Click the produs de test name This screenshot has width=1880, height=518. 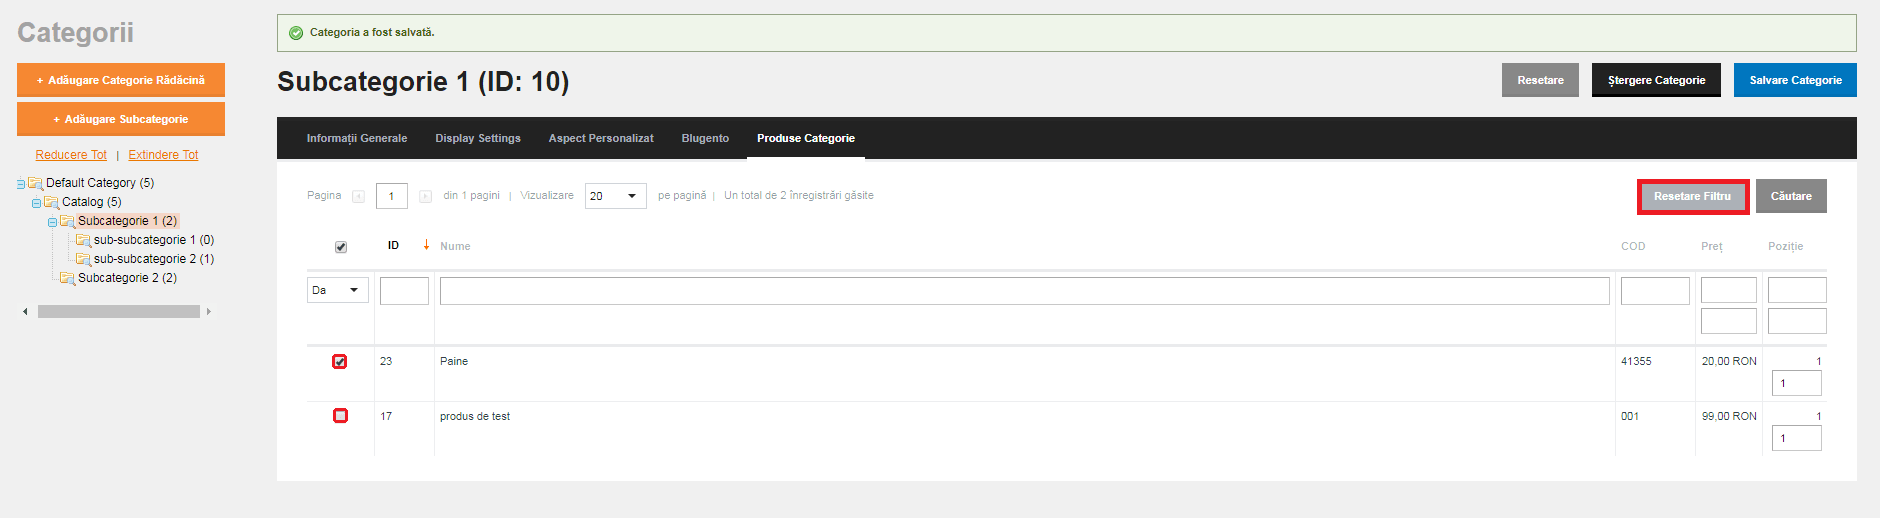(475, 416)
